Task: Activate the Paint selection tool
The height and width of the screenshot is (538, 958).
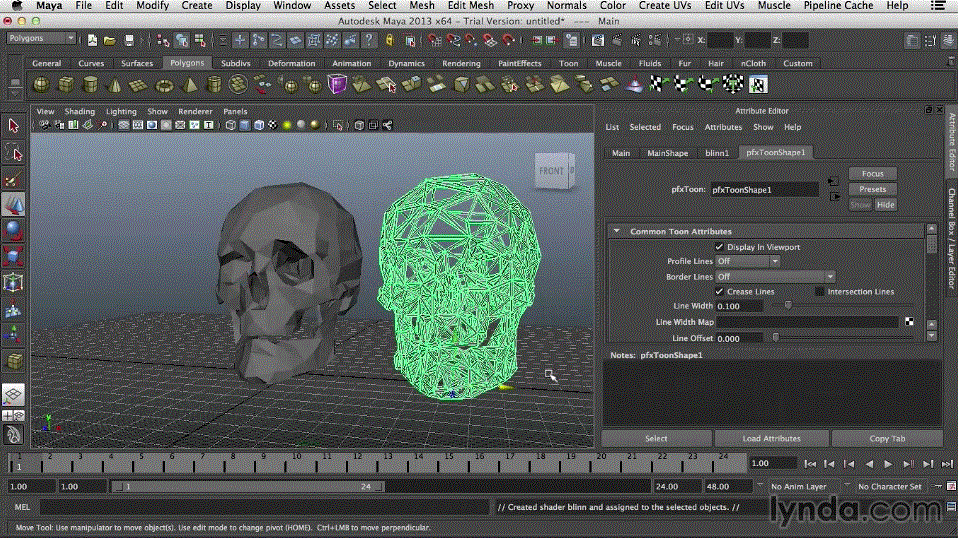Action: tap(13, 179)
